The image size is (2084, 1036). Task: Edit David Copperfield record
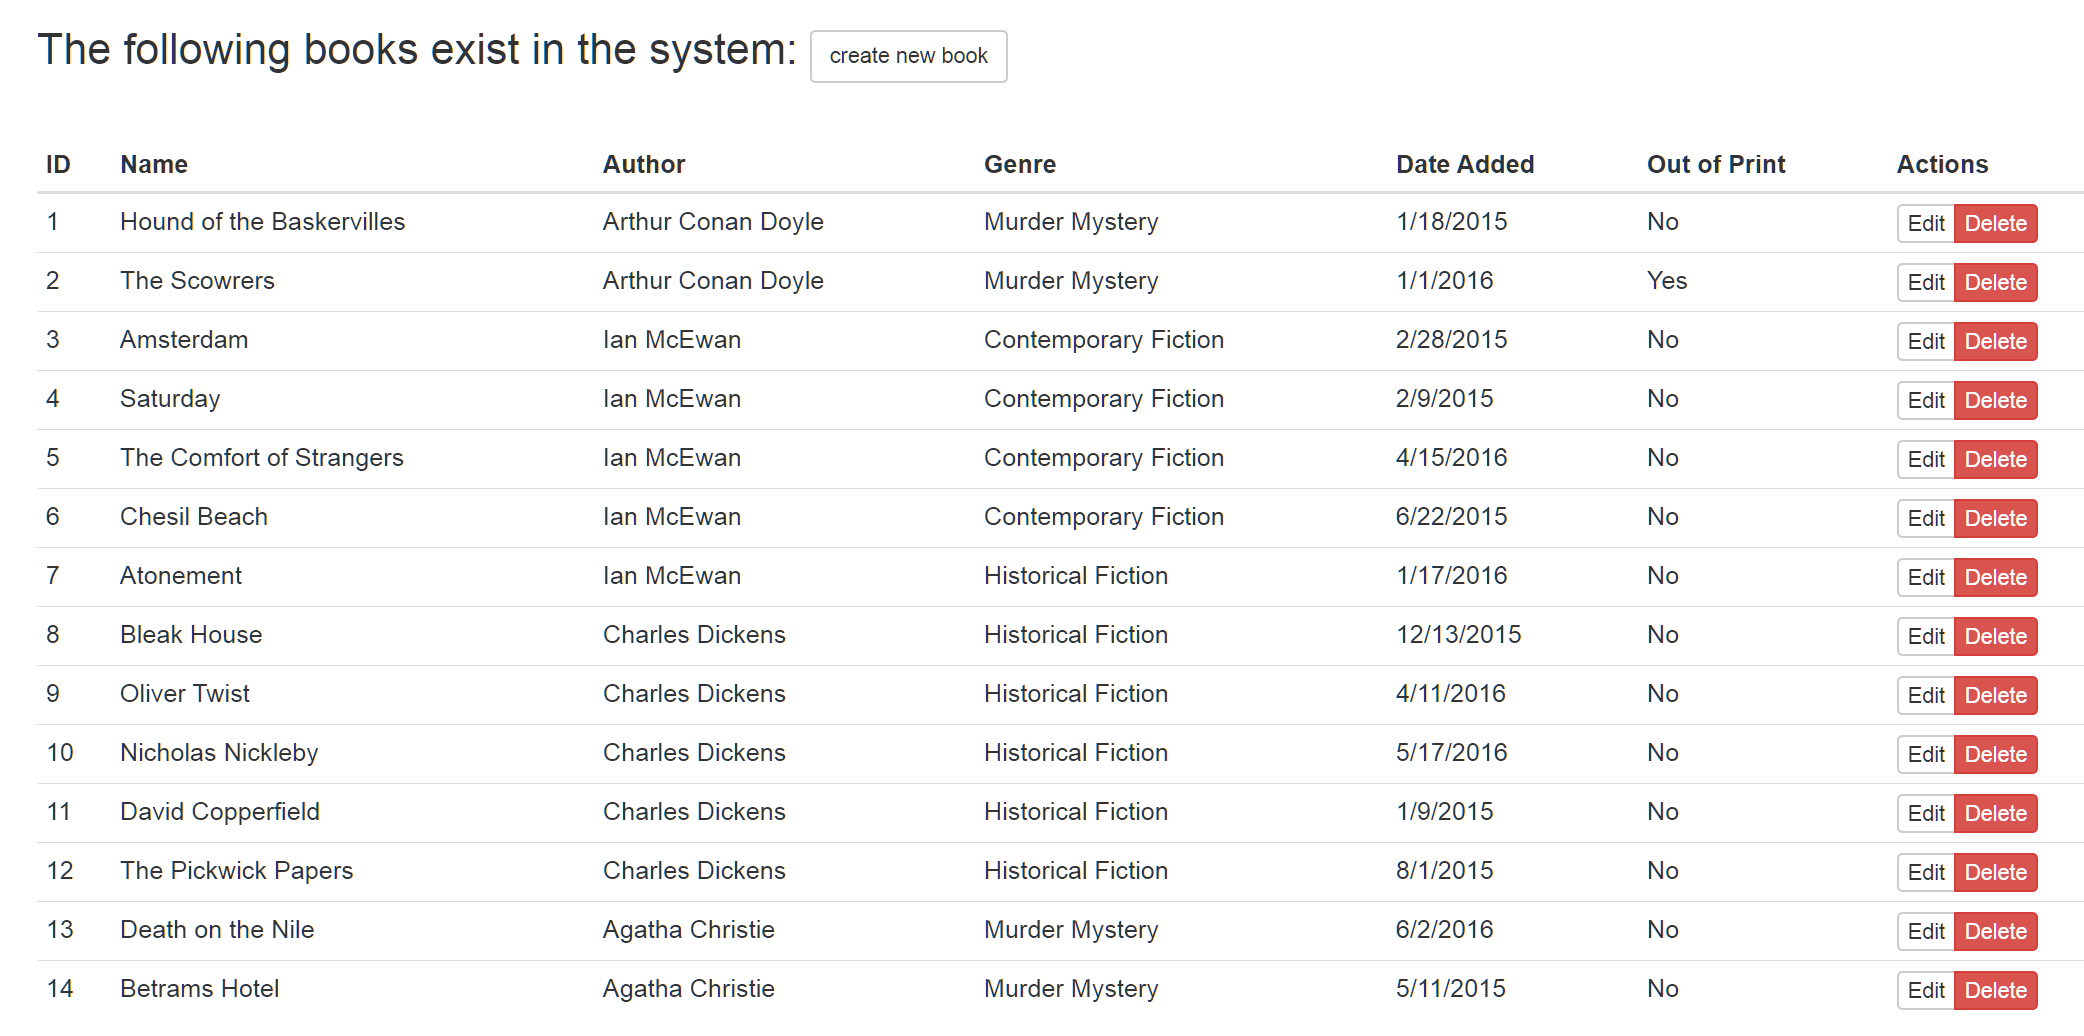point(1925,813)
